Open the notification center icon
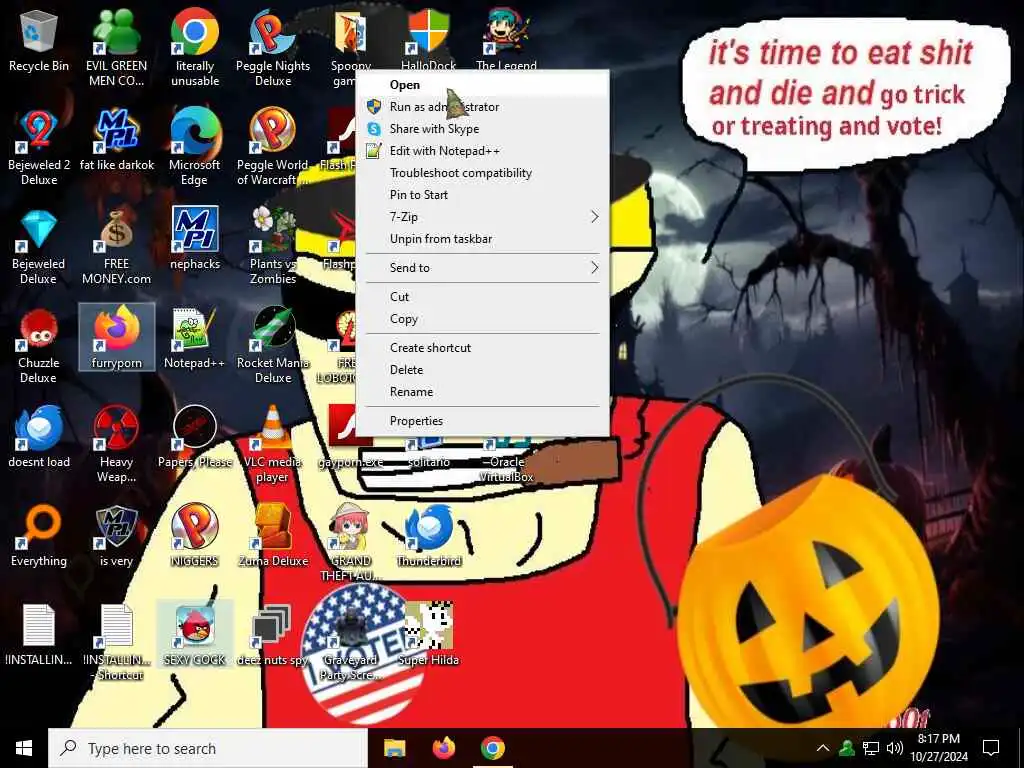This screenshot has width=1024, height=768. (x=991, y=748)
